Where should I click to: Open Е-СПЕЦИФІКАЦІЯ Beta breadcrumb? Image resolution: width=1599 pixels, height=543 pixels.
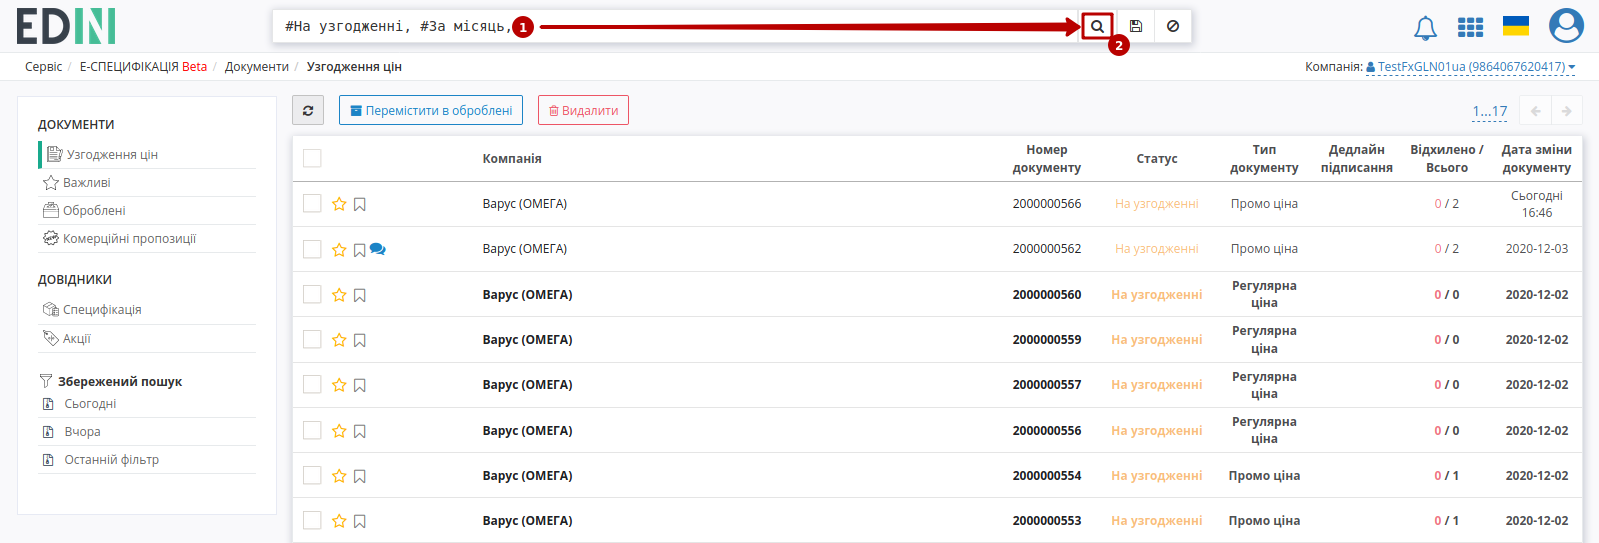pos(143,67)
